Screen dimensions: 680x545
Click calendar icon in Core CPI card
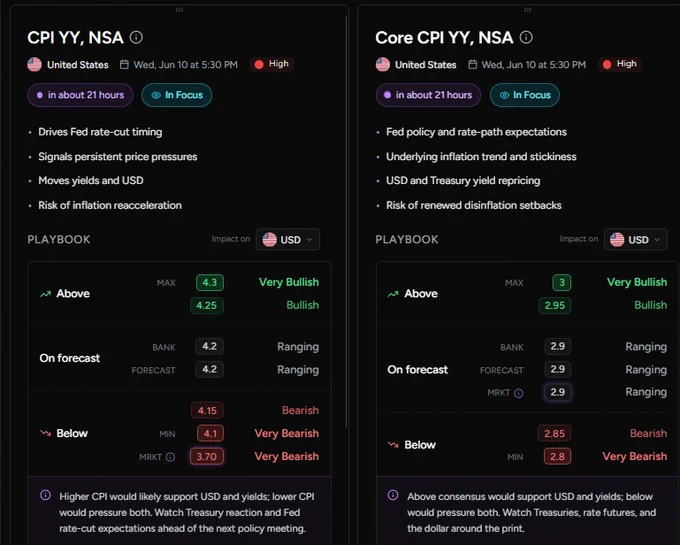[473, 65]
